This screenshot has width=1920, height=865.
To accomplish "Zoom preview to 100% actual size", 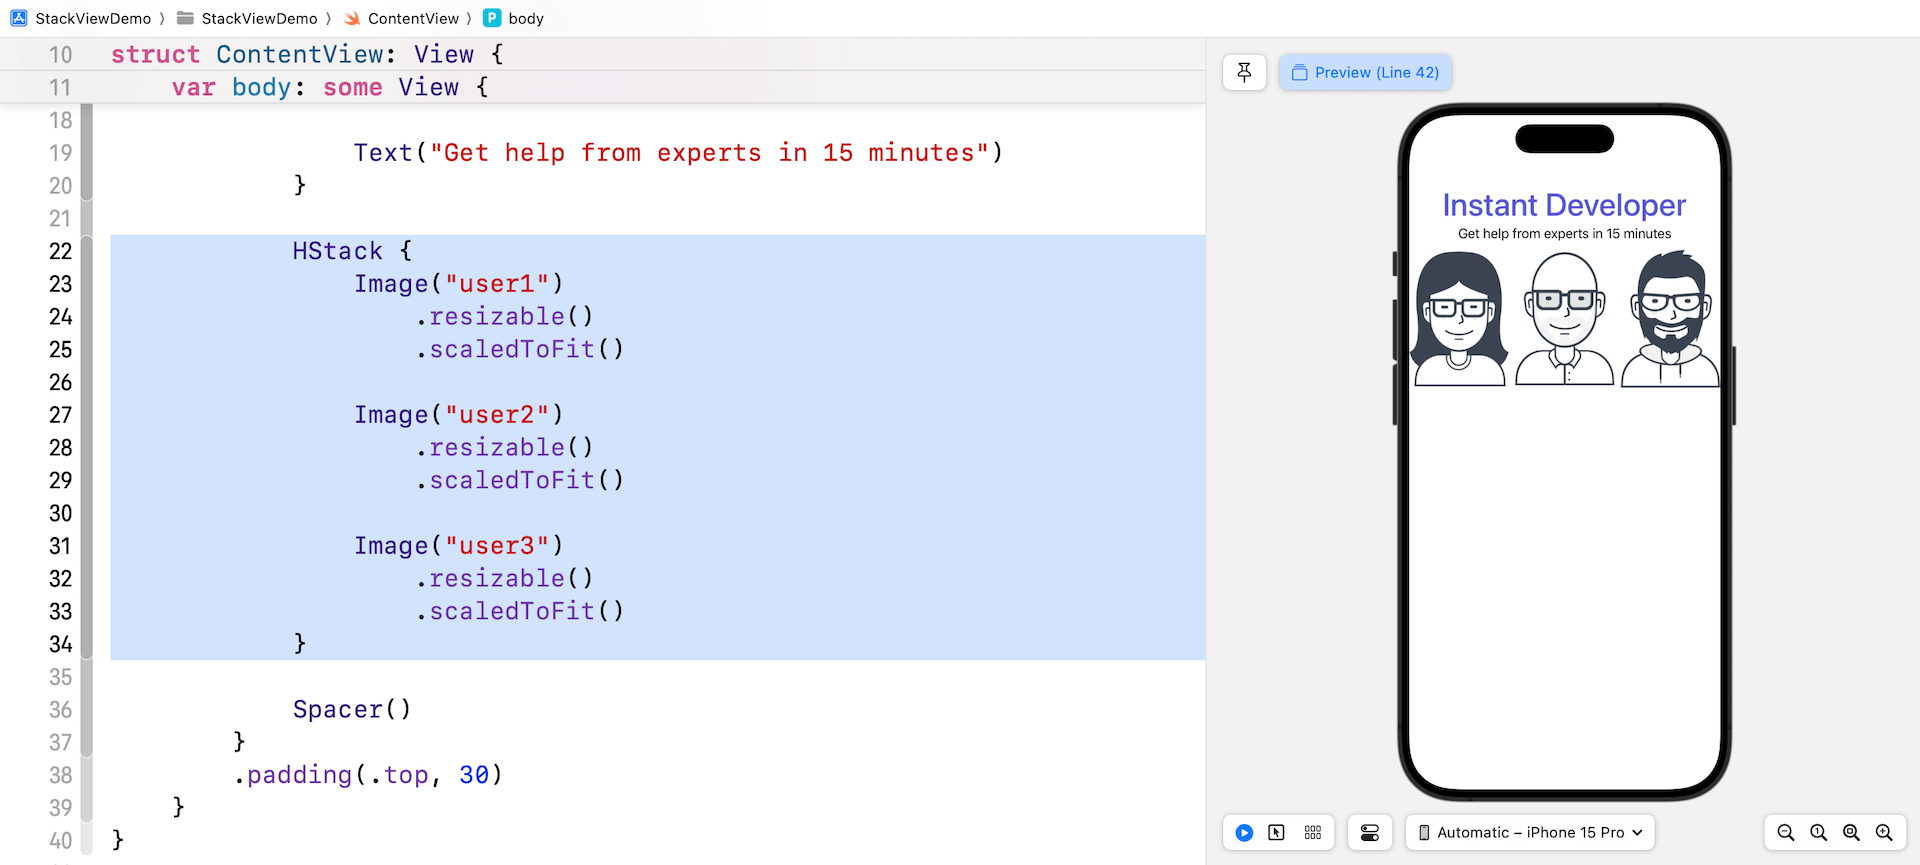I will 1818,832.
